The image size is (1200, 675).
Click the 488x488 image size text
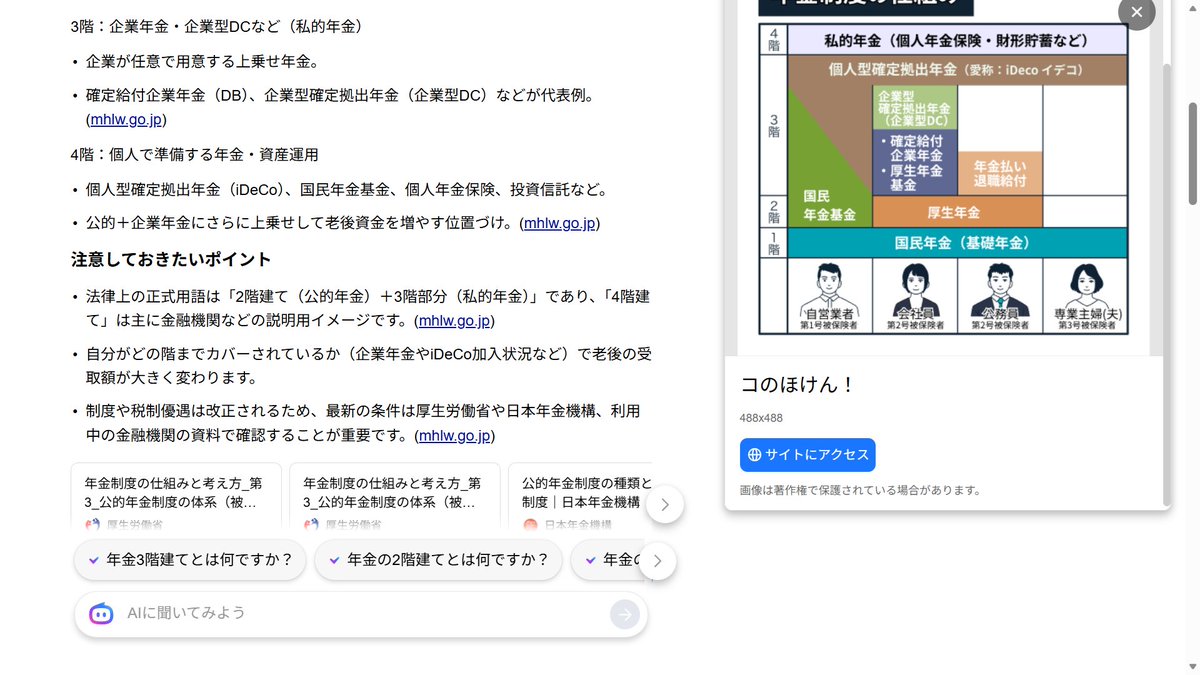tap(760, 417)
